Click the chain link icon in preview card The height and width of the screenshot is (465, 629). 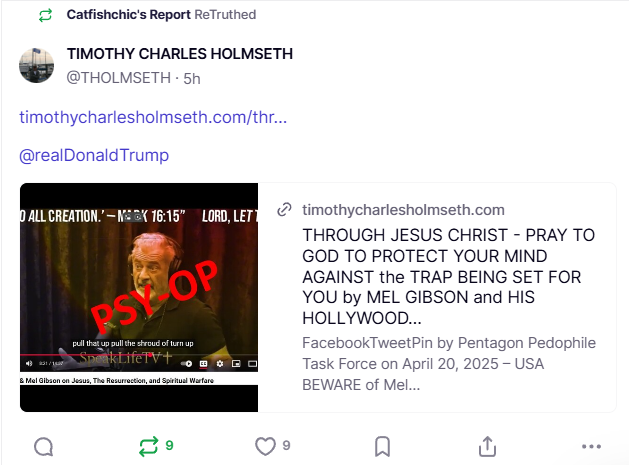pyautogui.click(x=284, y=209)
